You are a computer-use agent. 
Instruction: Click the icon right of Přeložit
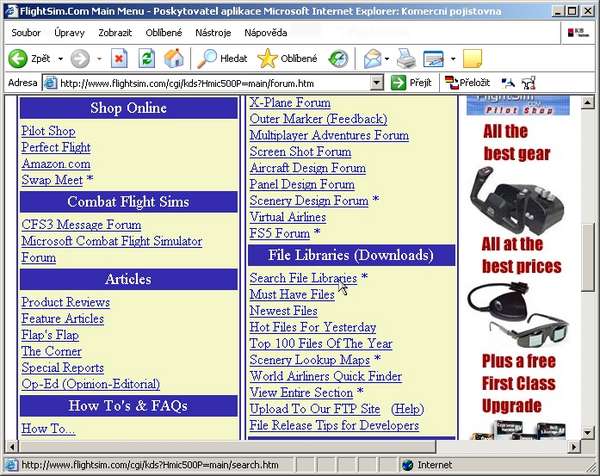click(508, 83)
